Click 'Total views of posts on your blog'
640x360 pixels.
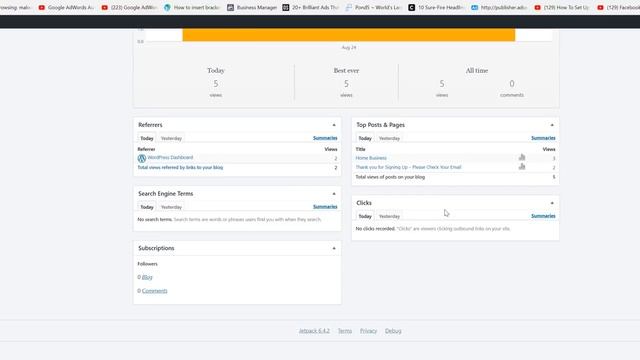390,177
